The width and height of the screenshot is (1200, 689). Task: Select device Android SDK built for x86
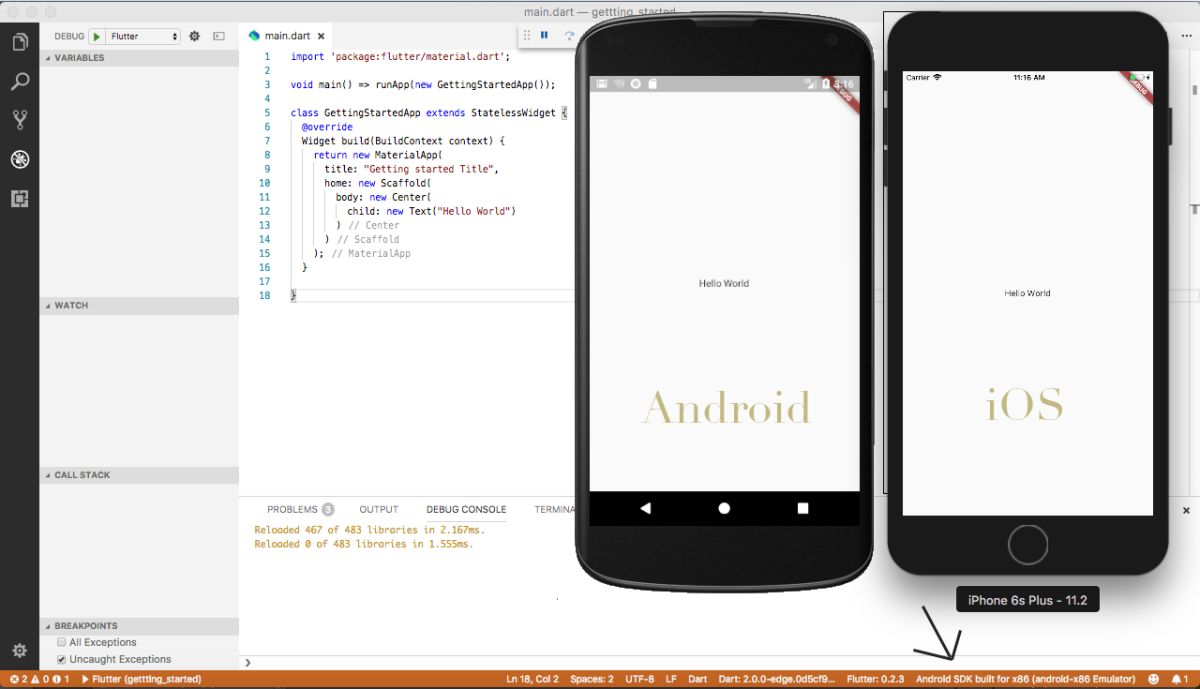(1025, 679)
